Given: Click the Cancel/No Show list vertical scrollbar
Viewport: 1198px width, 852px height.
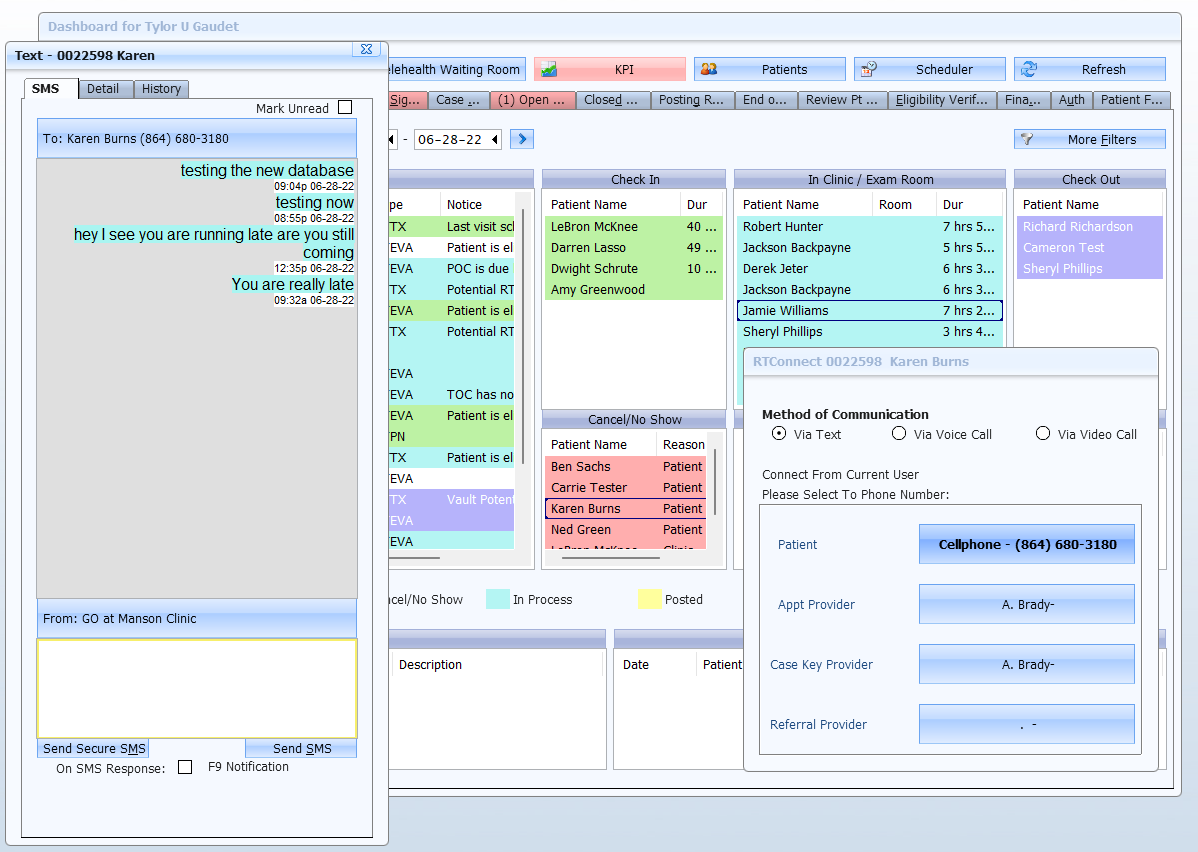Looking at the screenshot, I should pos(714,481).
